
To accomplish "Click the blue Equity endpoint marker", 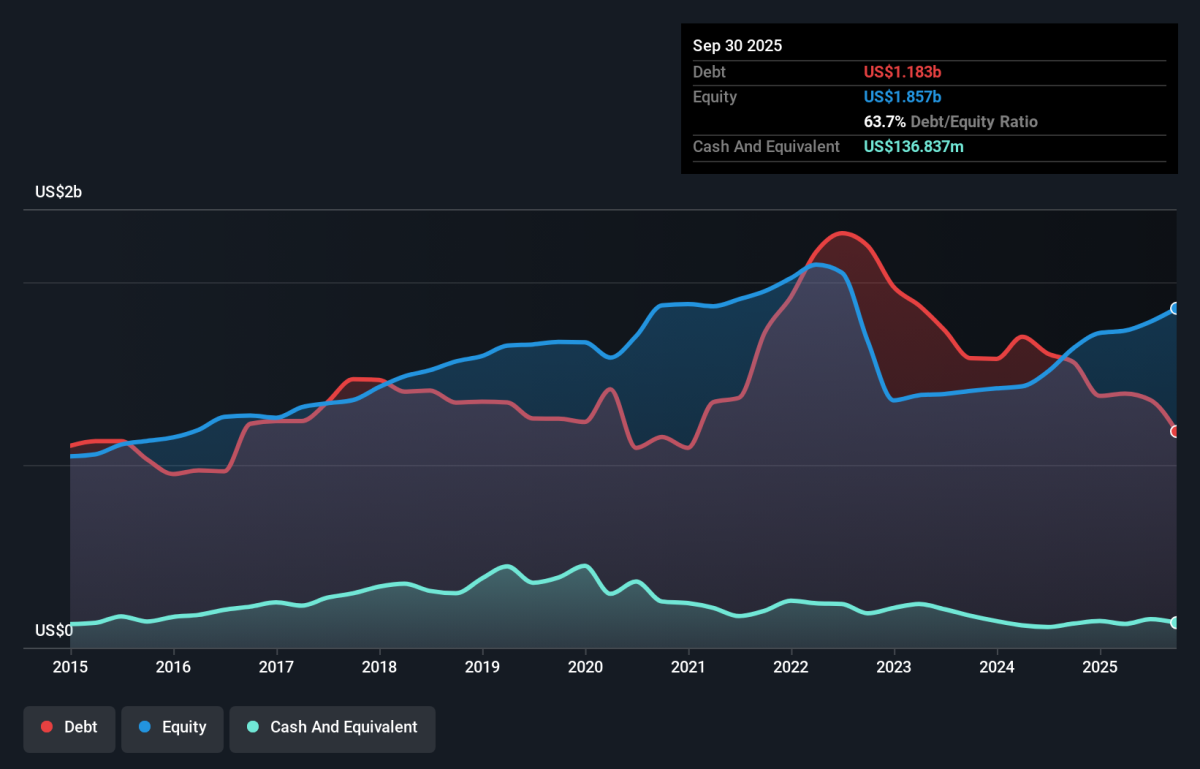I will (x=1176, y=308).
